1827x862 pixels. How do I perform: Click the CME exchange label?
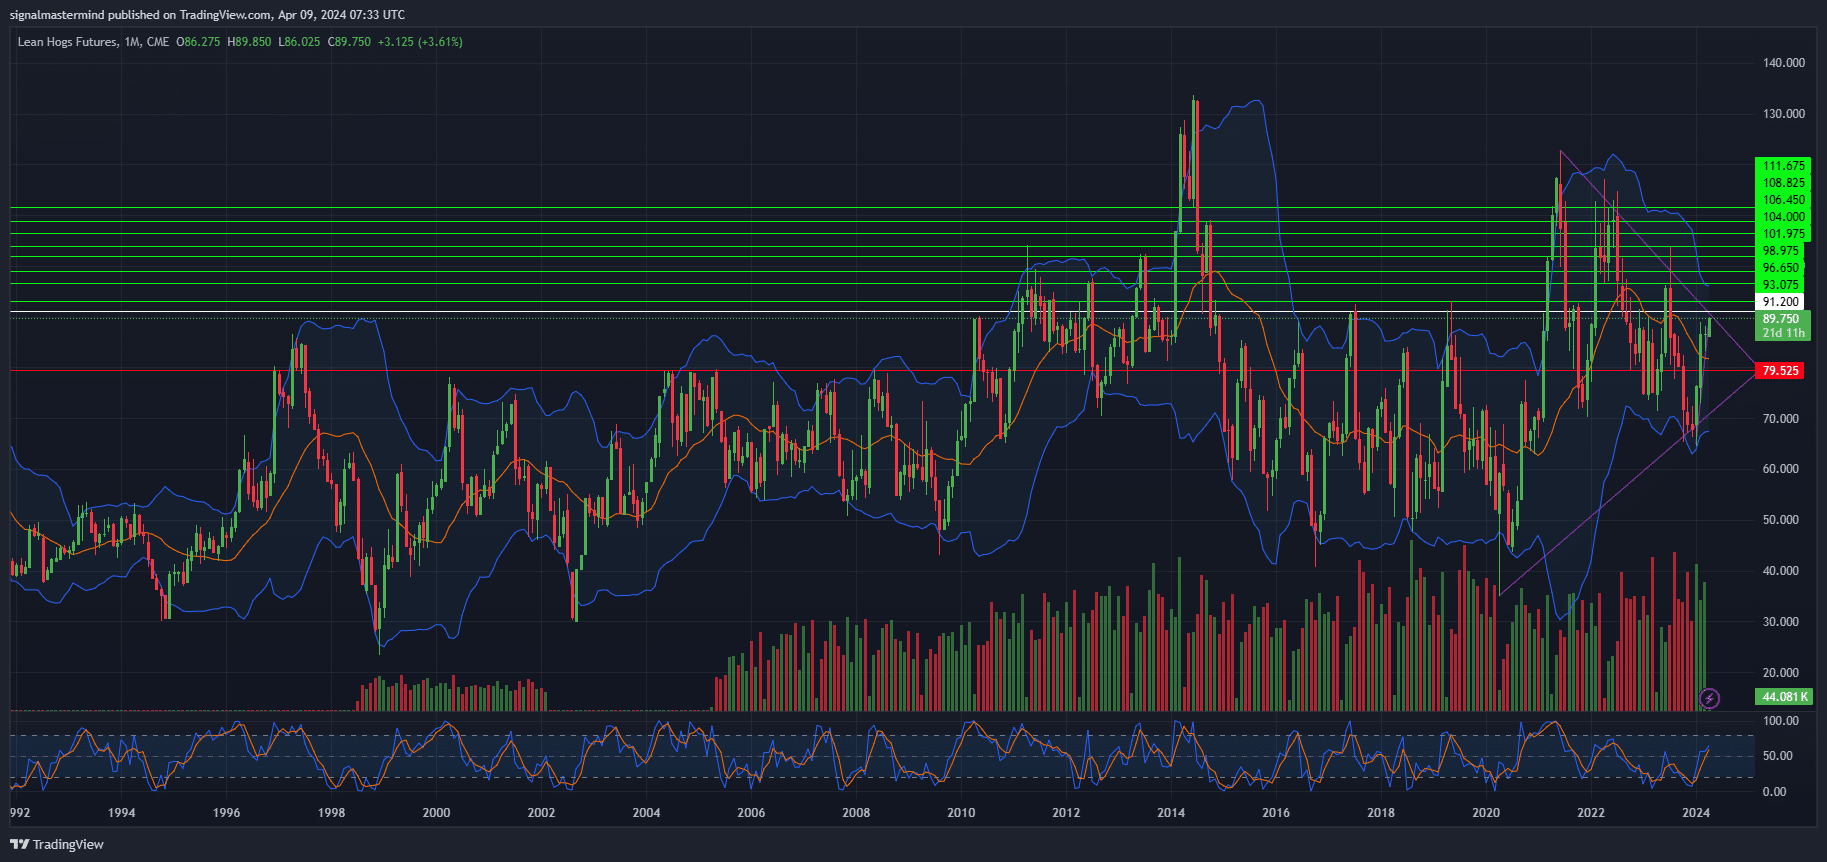click(158, 42)
